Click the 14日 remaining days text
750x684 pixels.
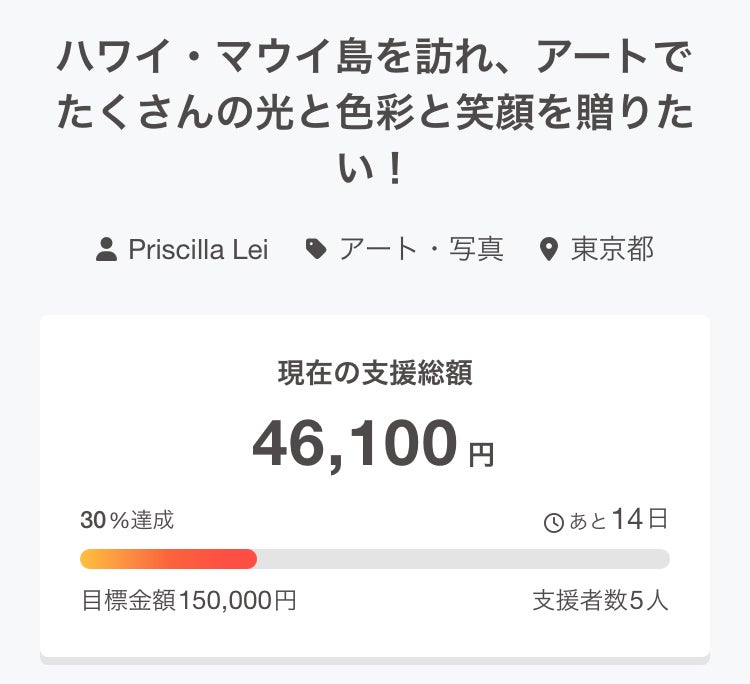point(640,520)
